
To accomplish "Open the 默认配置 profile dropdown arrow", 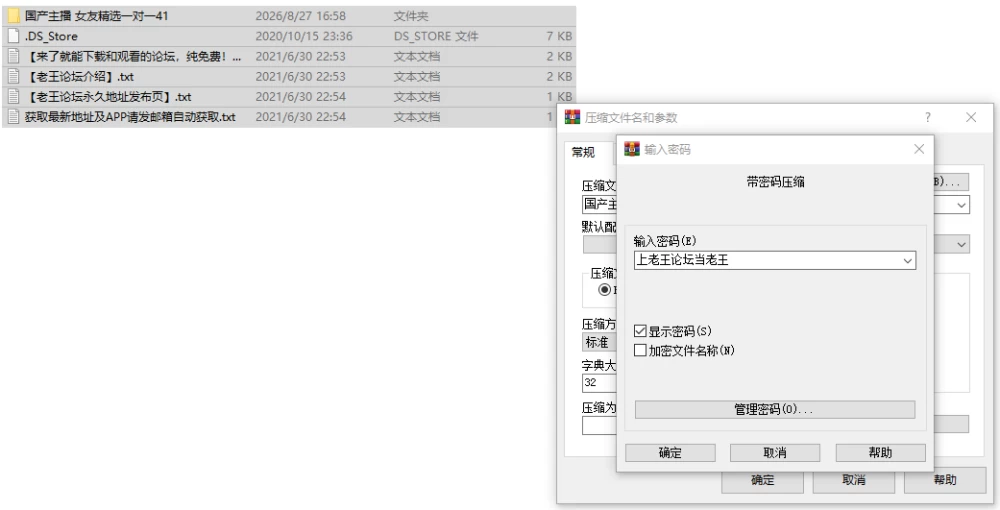I will (x=961, y=245).
